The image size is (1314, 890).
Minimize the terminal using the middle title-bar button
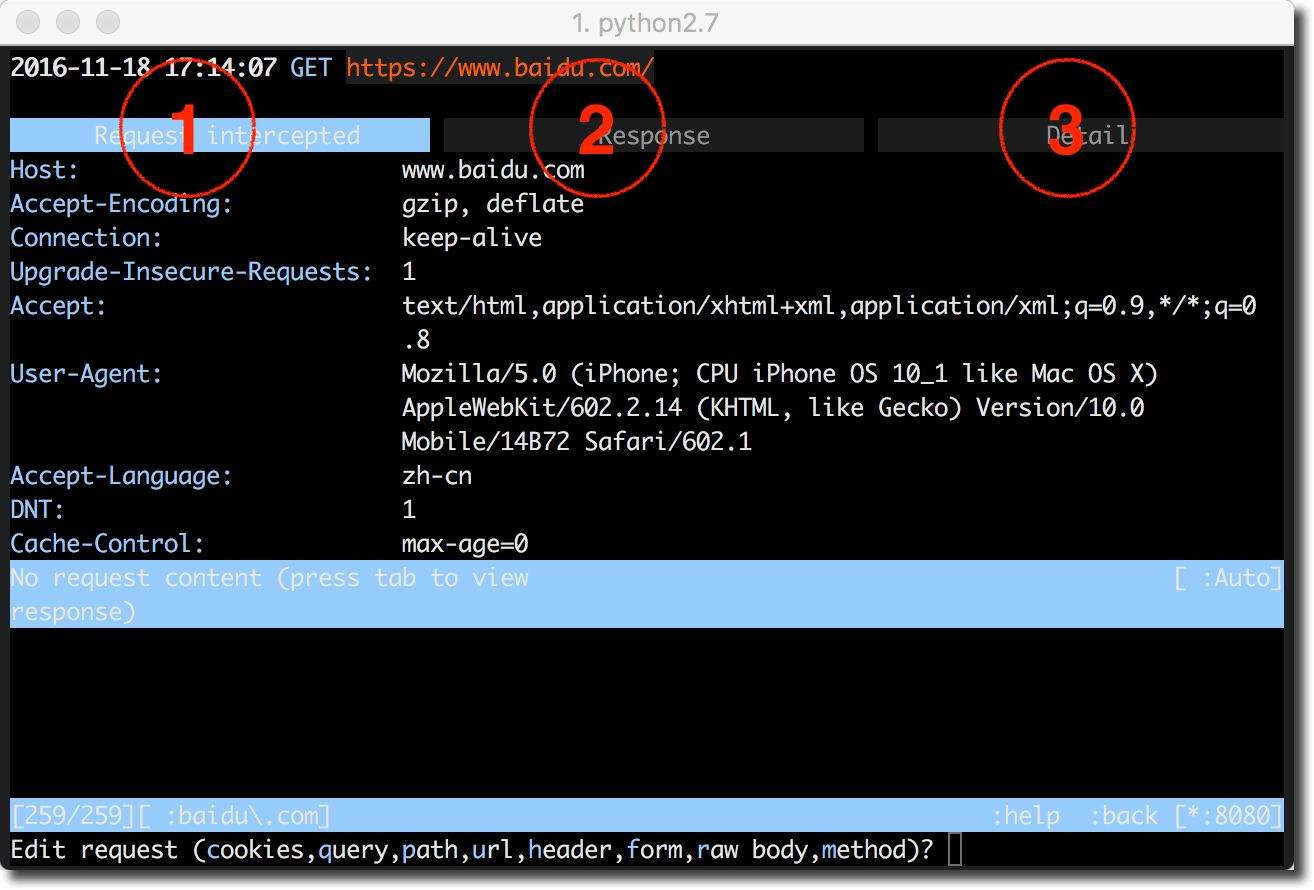coord(68,21)
